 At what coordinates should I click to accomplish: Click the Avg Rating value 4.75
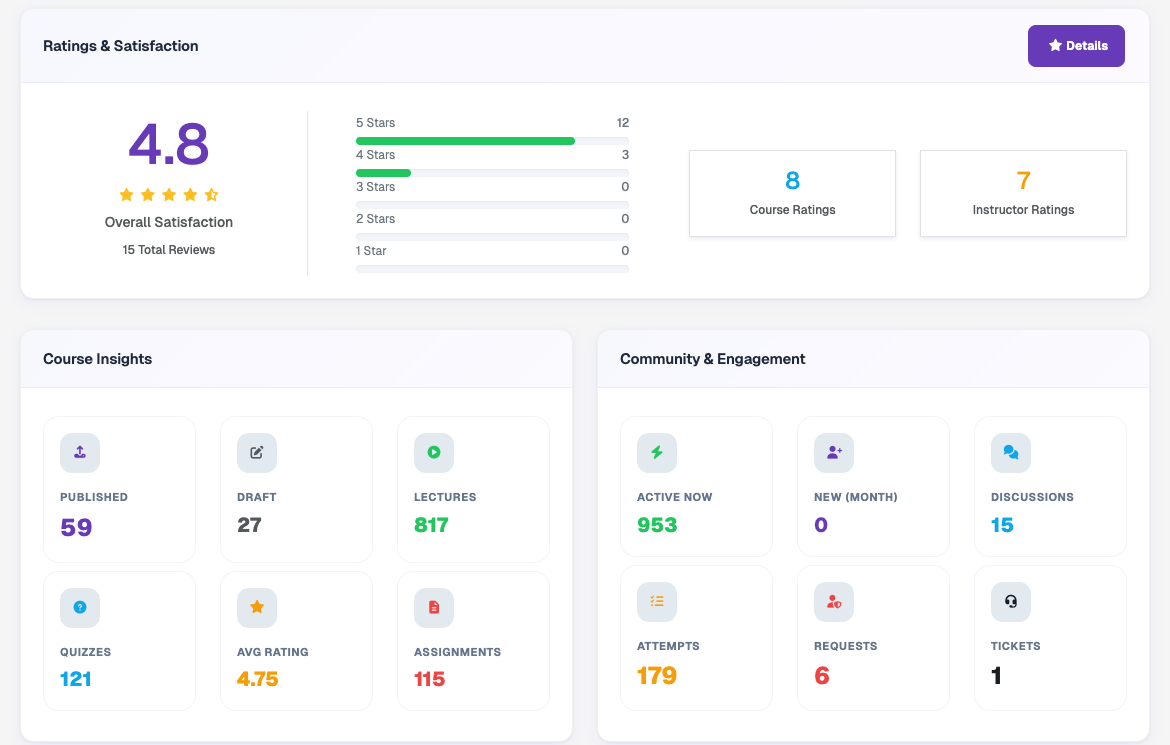tap(257, 679)
